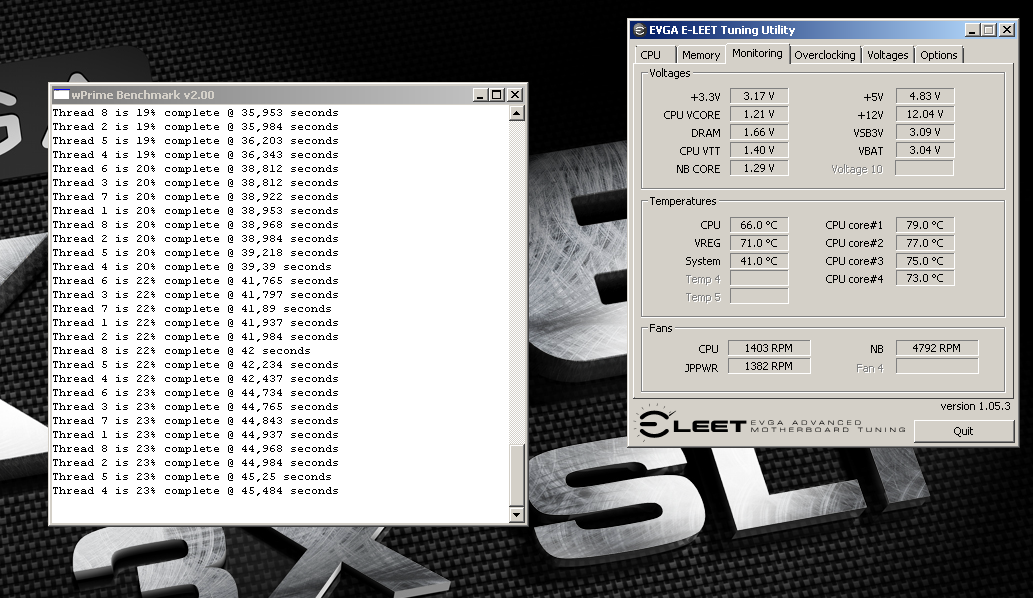Image resolution: width=1033 pixels, height=598 pixels.
Task: Click line 'Thread 3 is 23% complete @ 44,765'
Action: [195, 407]
